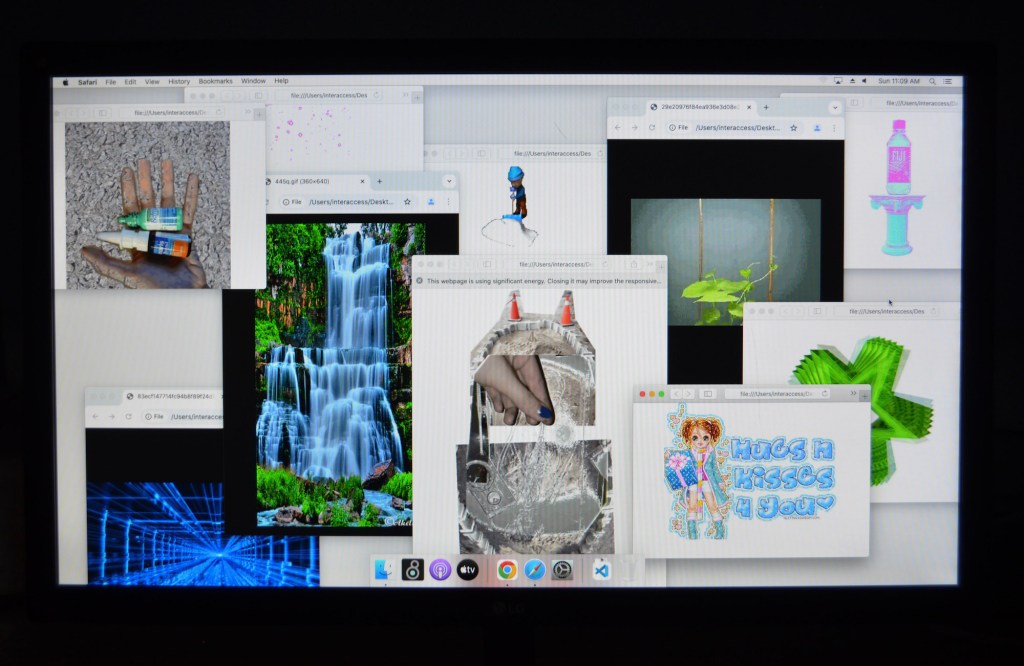Viewport: 1024px width, 666px height.
Task: Open Finder from the dock
Action: (384, 570)
